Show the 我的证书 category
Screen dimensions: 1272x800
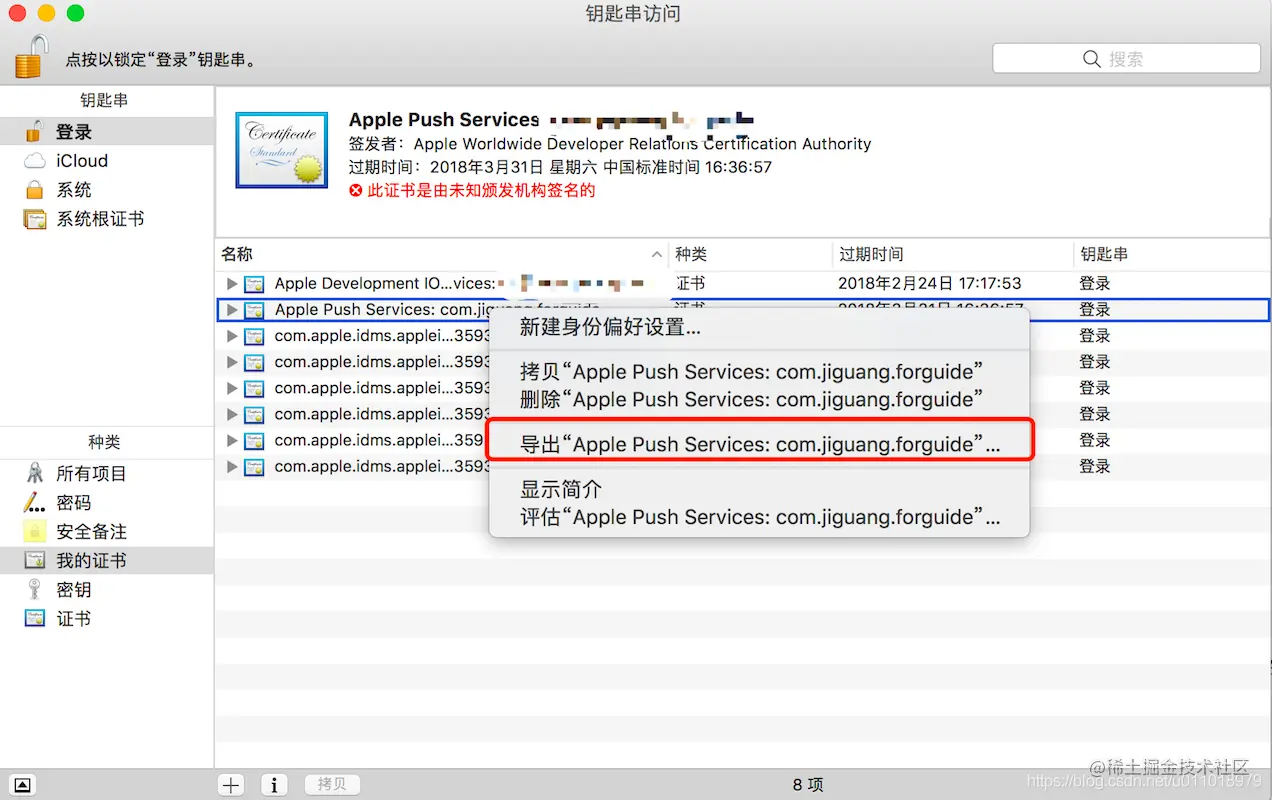coord(107,560)
